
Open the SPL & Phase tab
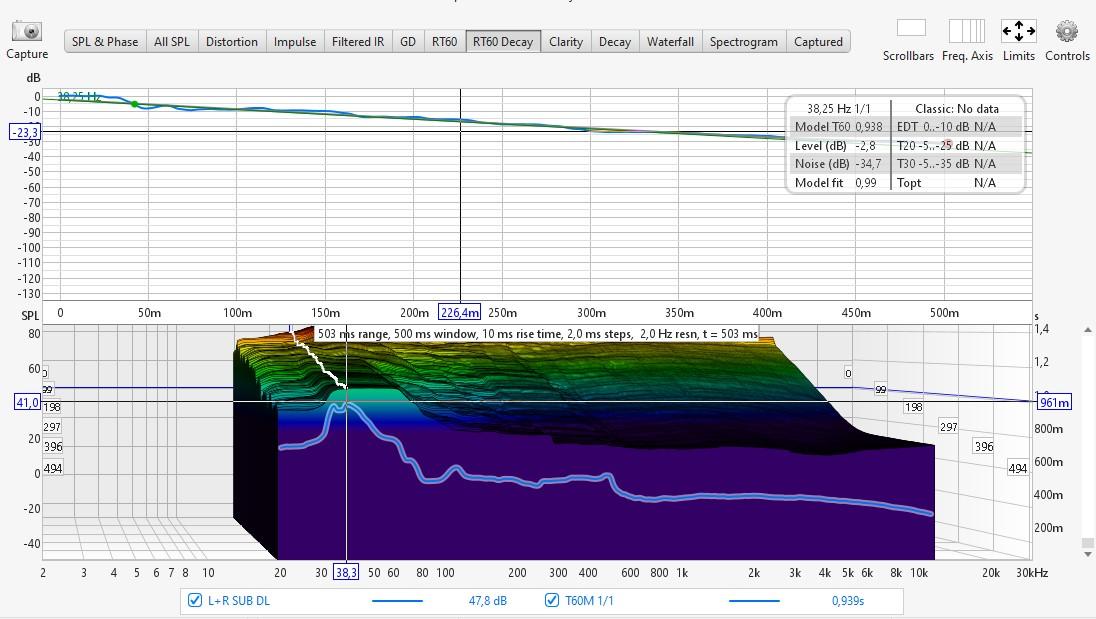pos(105,42)
